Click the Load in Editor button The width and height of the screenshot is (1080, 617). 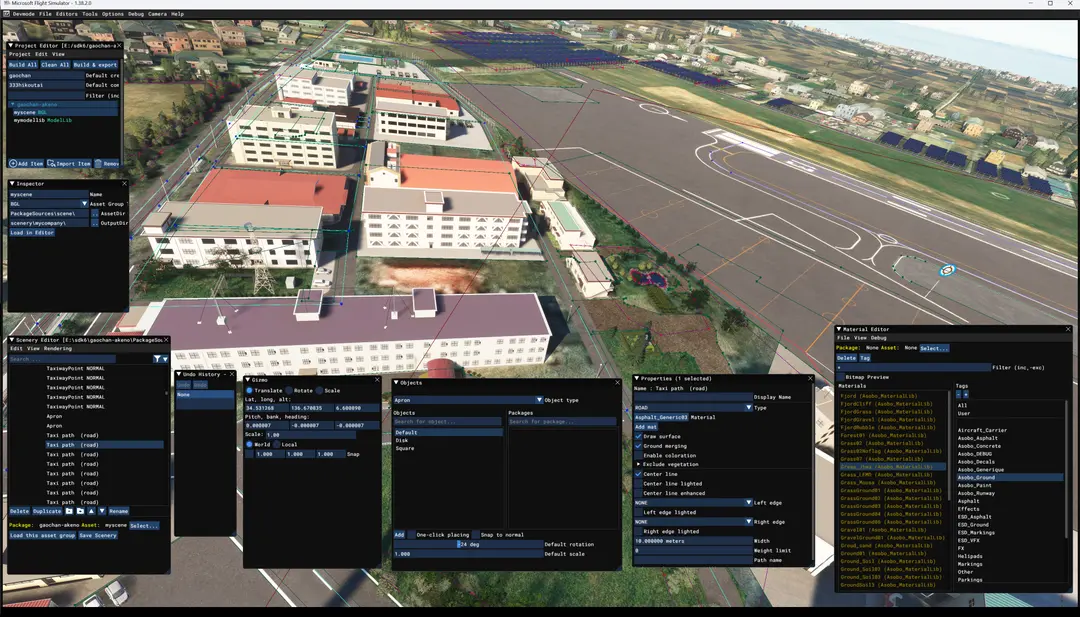point(32,233)
